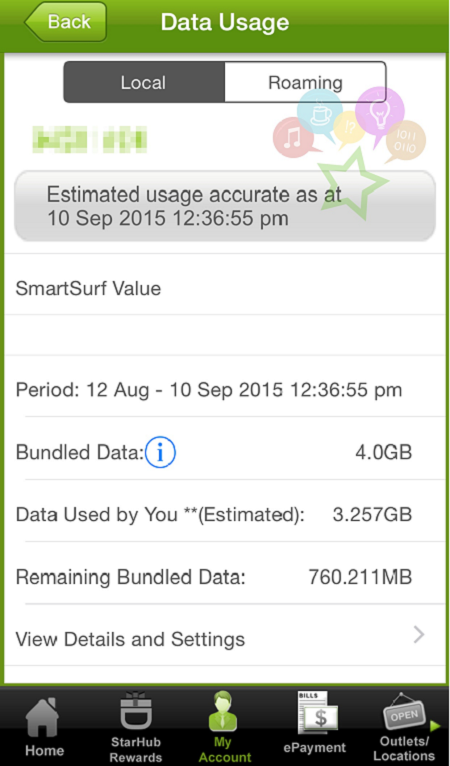Tap the binary code speech bubble
The image size is (450, 766).
point(405,141)
